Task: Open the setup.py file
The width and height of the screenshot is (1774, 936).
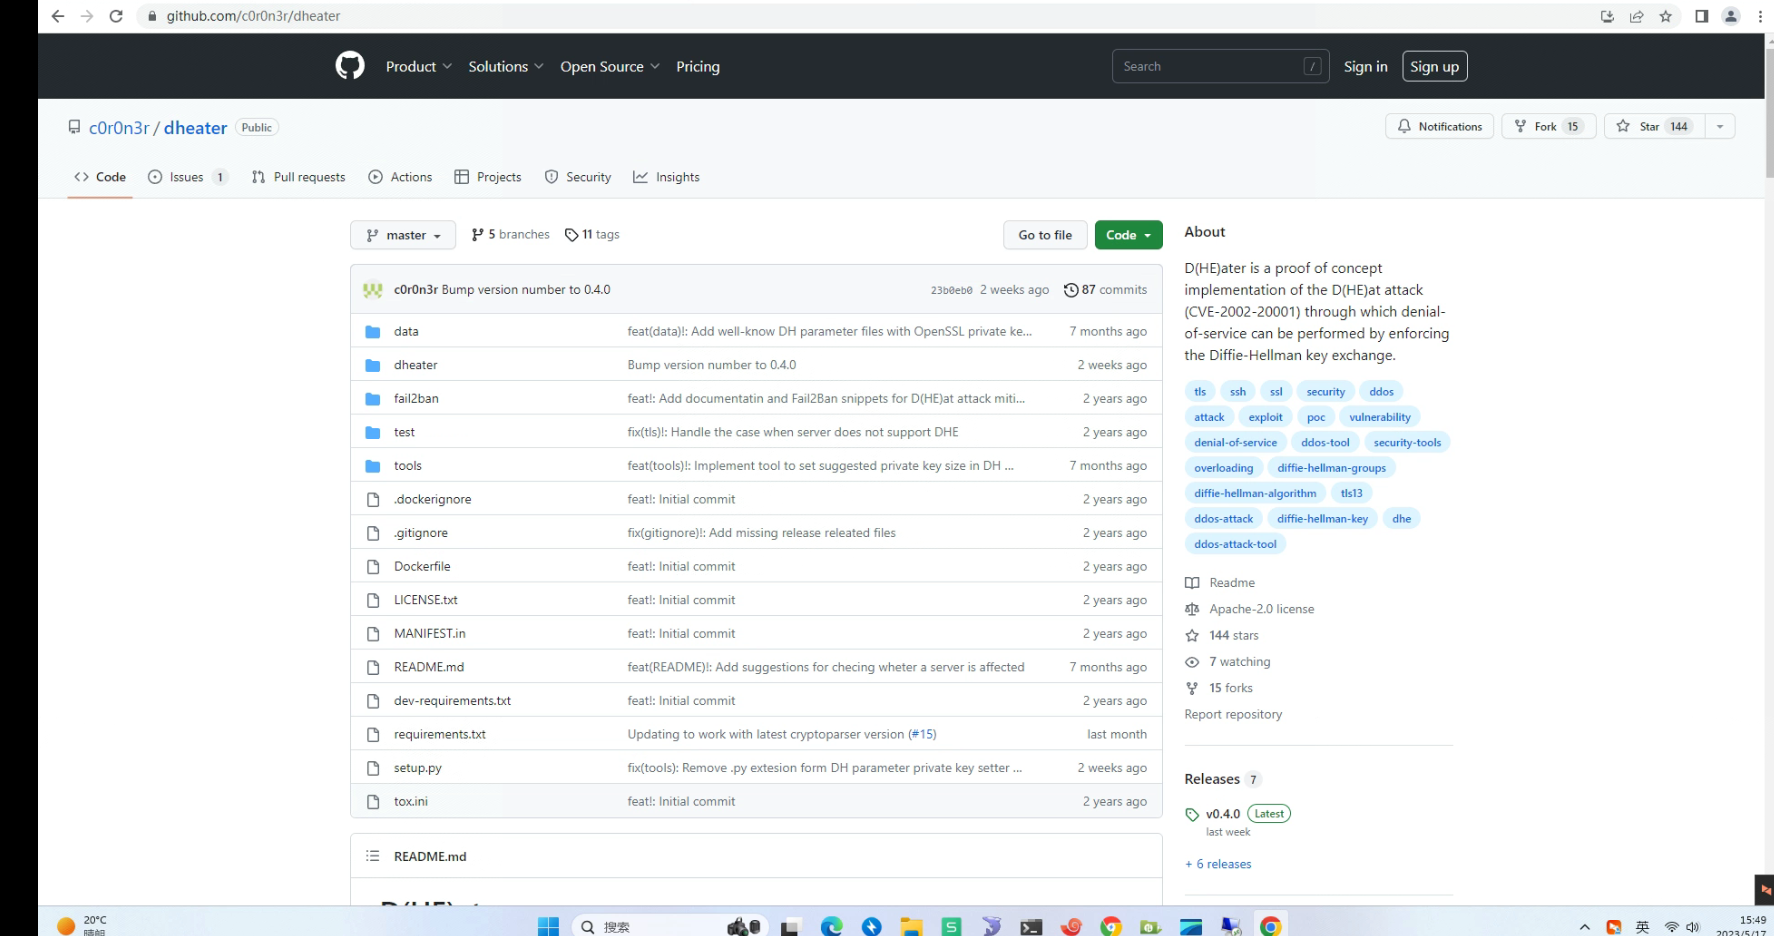Action: (417, 769)
